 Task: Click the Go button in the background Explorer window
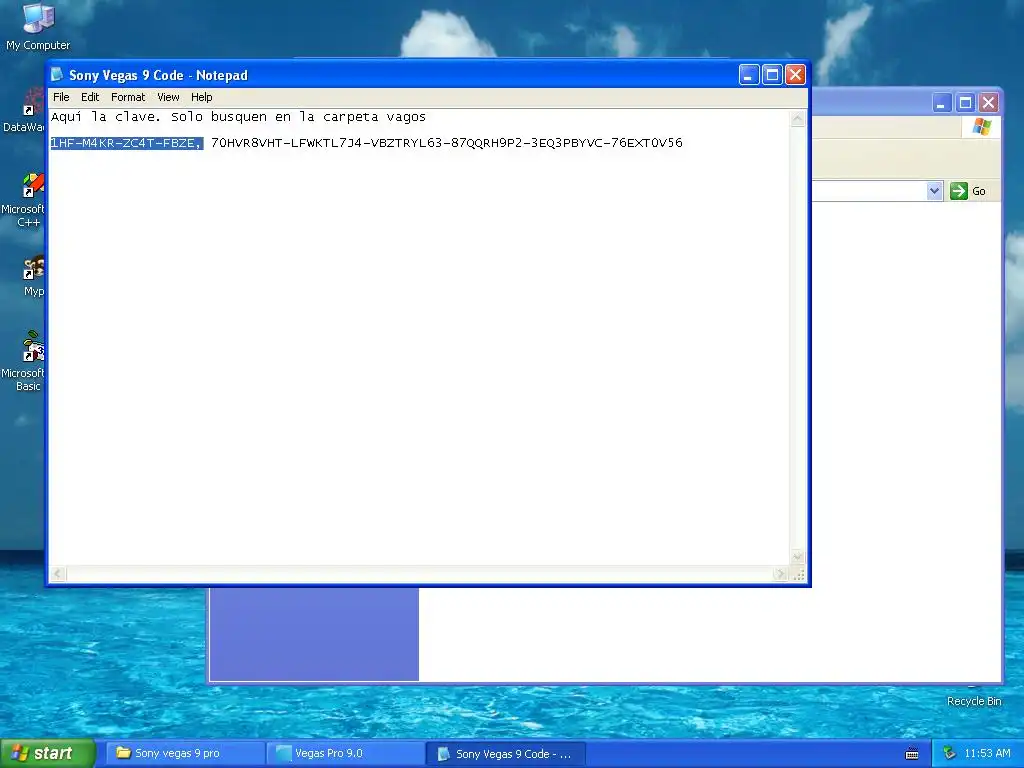[x=968, y=191]
